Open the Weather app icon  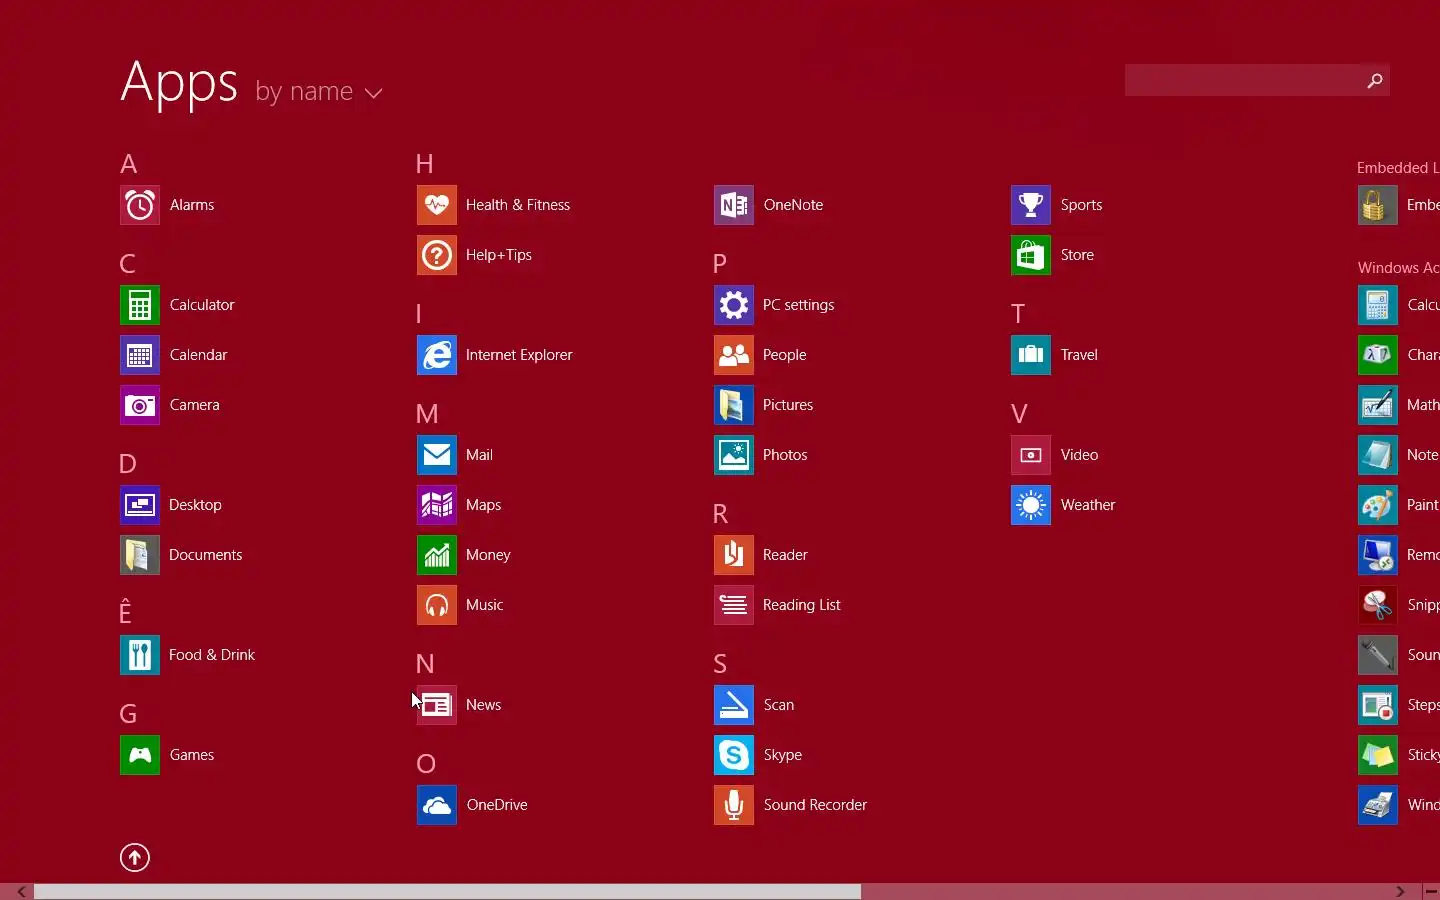[x=1031, y=505]
